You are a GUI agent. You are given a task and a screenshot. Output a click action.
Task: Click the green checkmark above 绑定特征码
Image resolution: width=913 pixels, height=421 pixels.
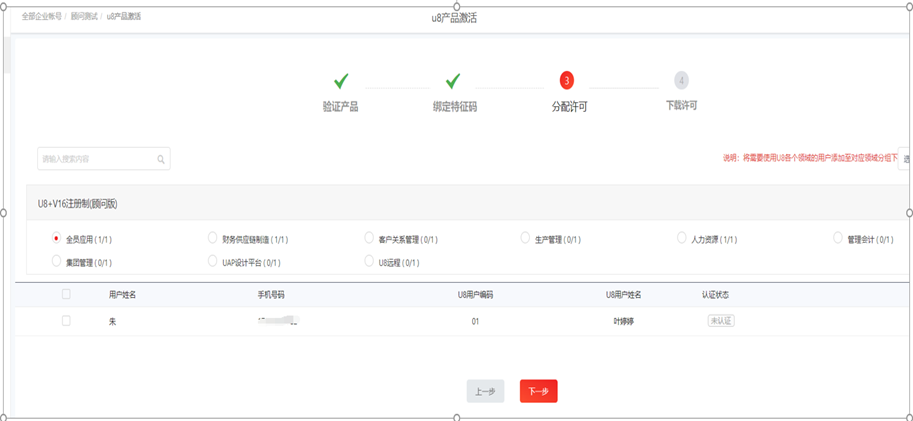pyautogui.click(x=452, y=81)
